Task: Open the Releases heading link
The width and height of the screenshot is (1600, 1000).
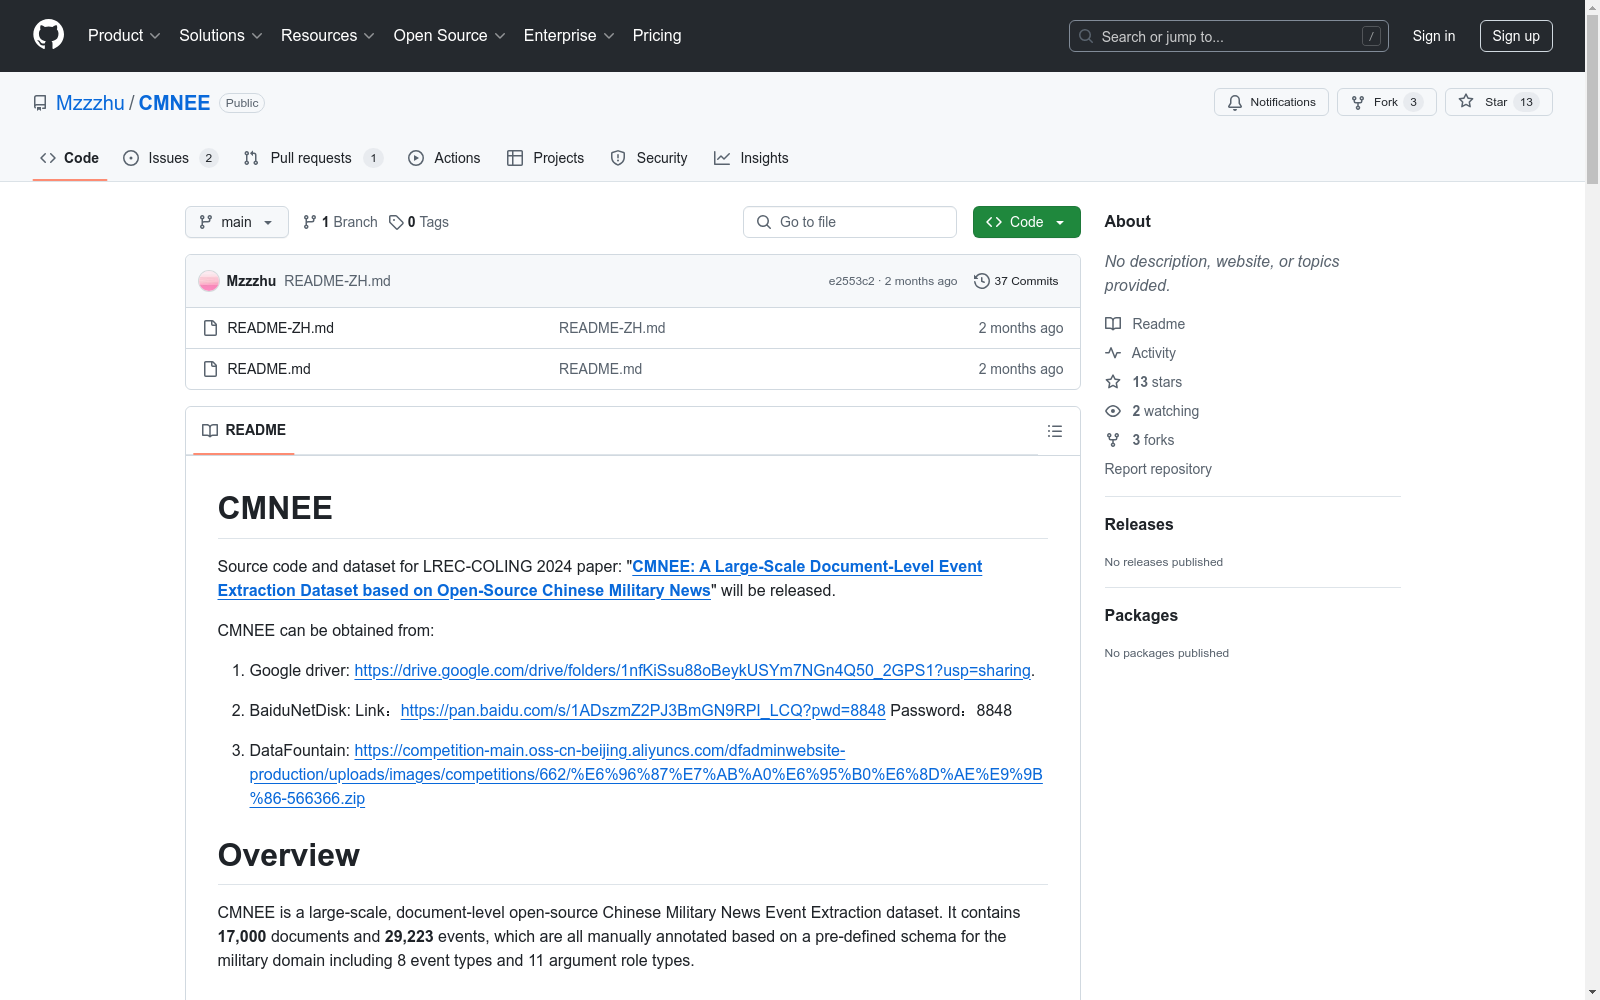Action: coord(1139,524)
